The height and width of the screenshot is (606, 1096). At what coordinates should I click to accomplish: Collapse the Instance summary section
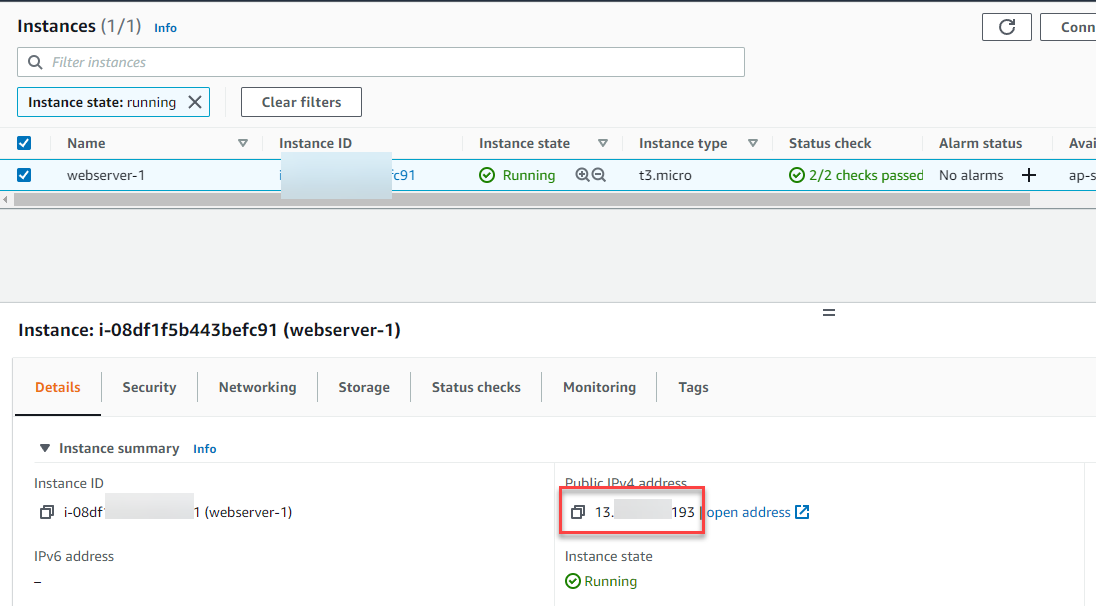coord(44,448)
